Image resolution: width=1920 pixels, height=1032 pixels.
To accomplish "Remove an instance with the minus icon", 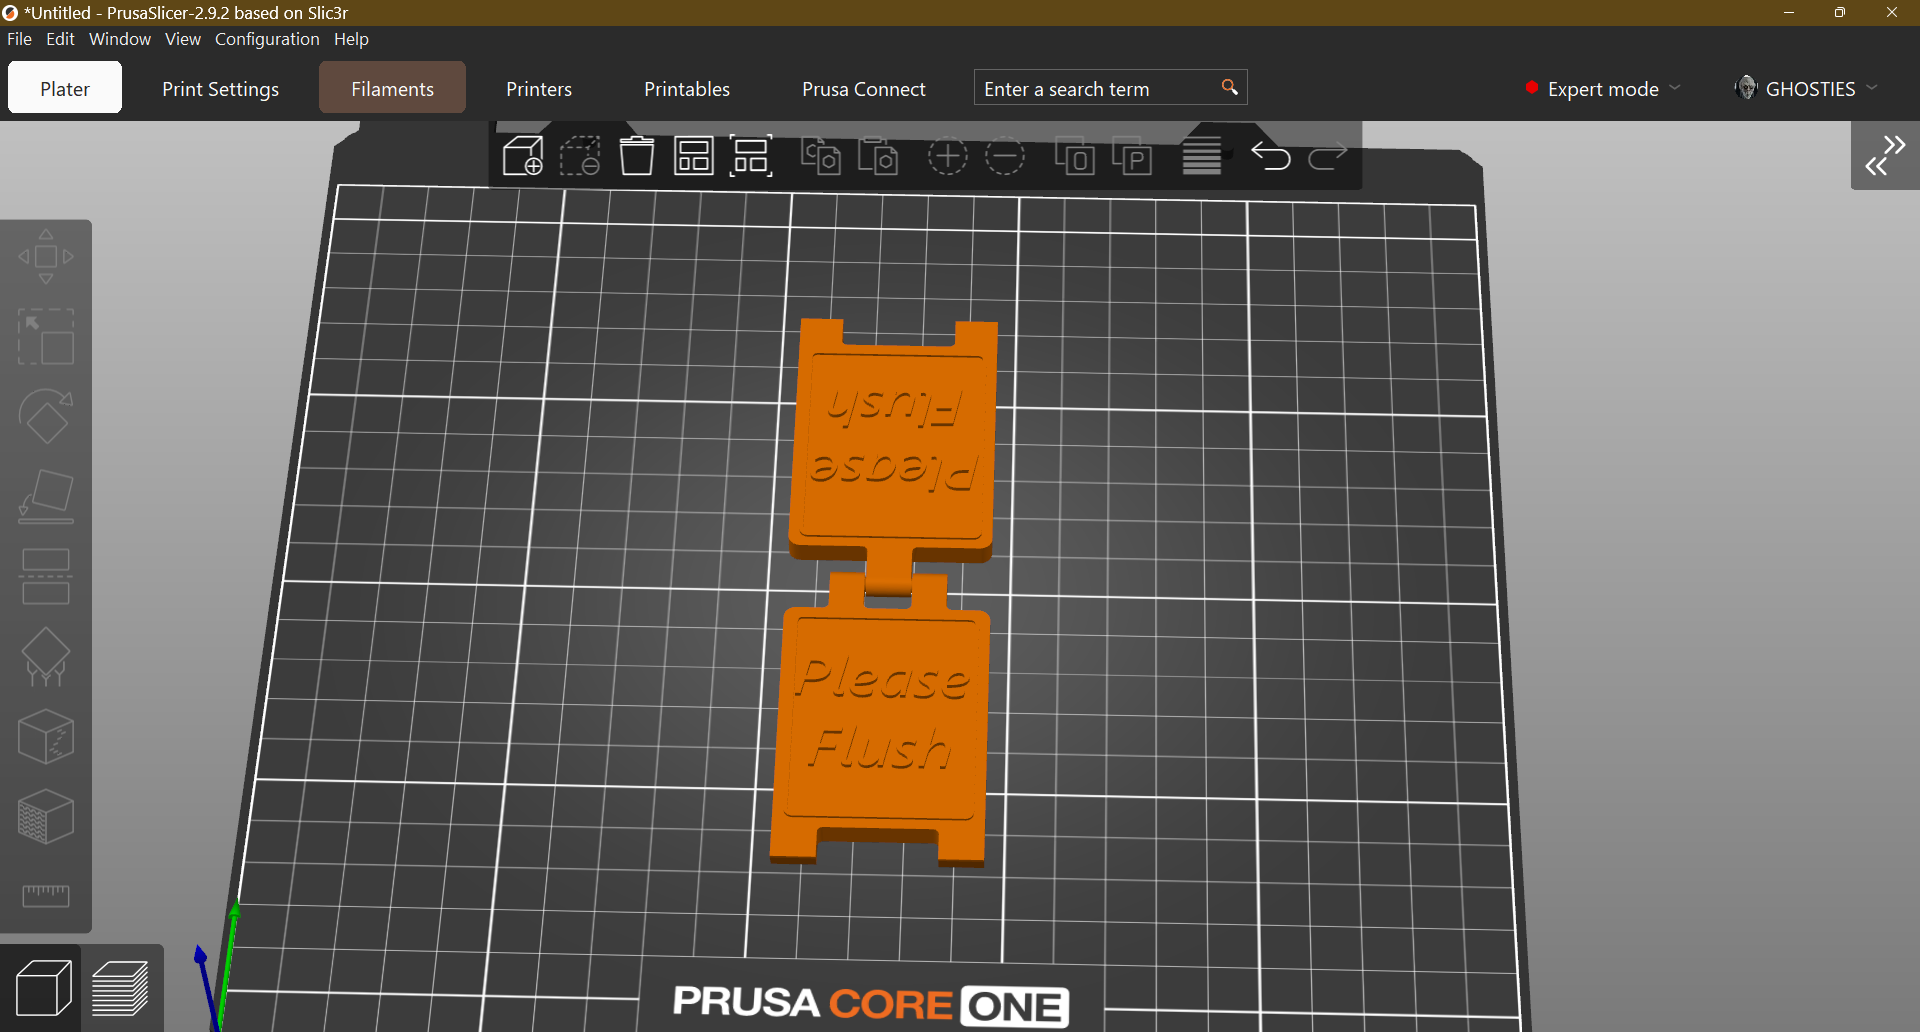I will pyautogui.click(x=1005, y=156).
